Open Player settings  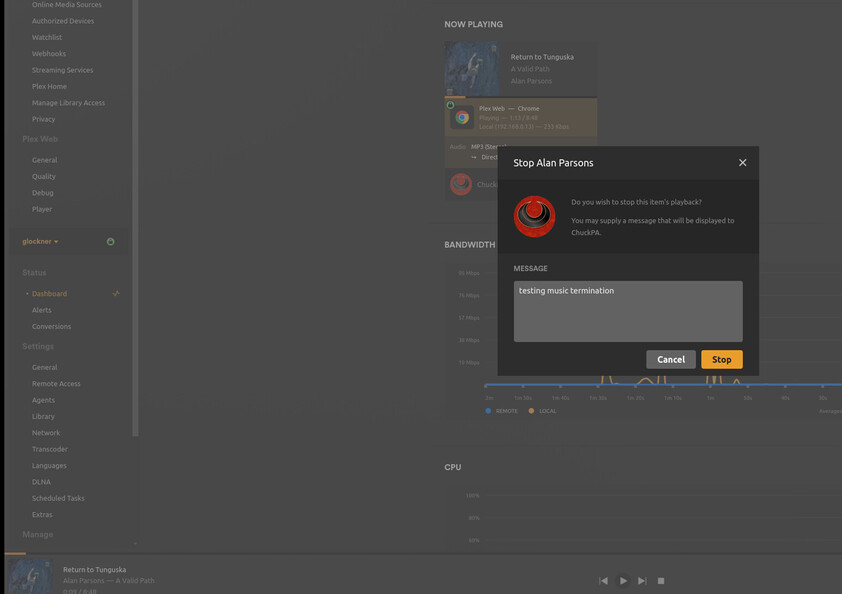(x=42, y=209)
